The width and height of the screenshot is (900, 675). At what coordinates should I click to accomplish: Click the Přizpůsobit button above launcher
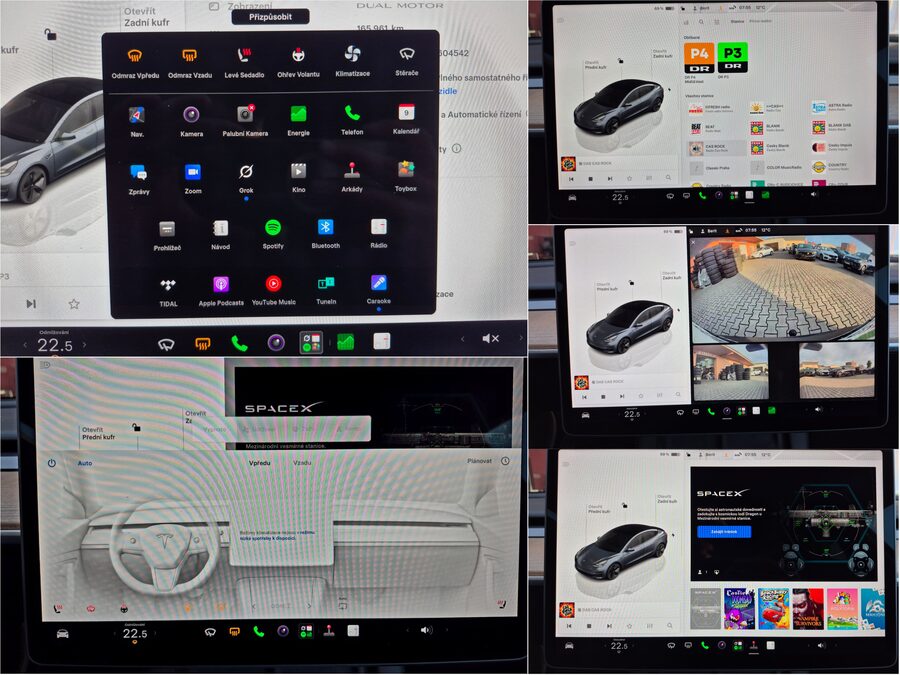click(x=270, y=17)
